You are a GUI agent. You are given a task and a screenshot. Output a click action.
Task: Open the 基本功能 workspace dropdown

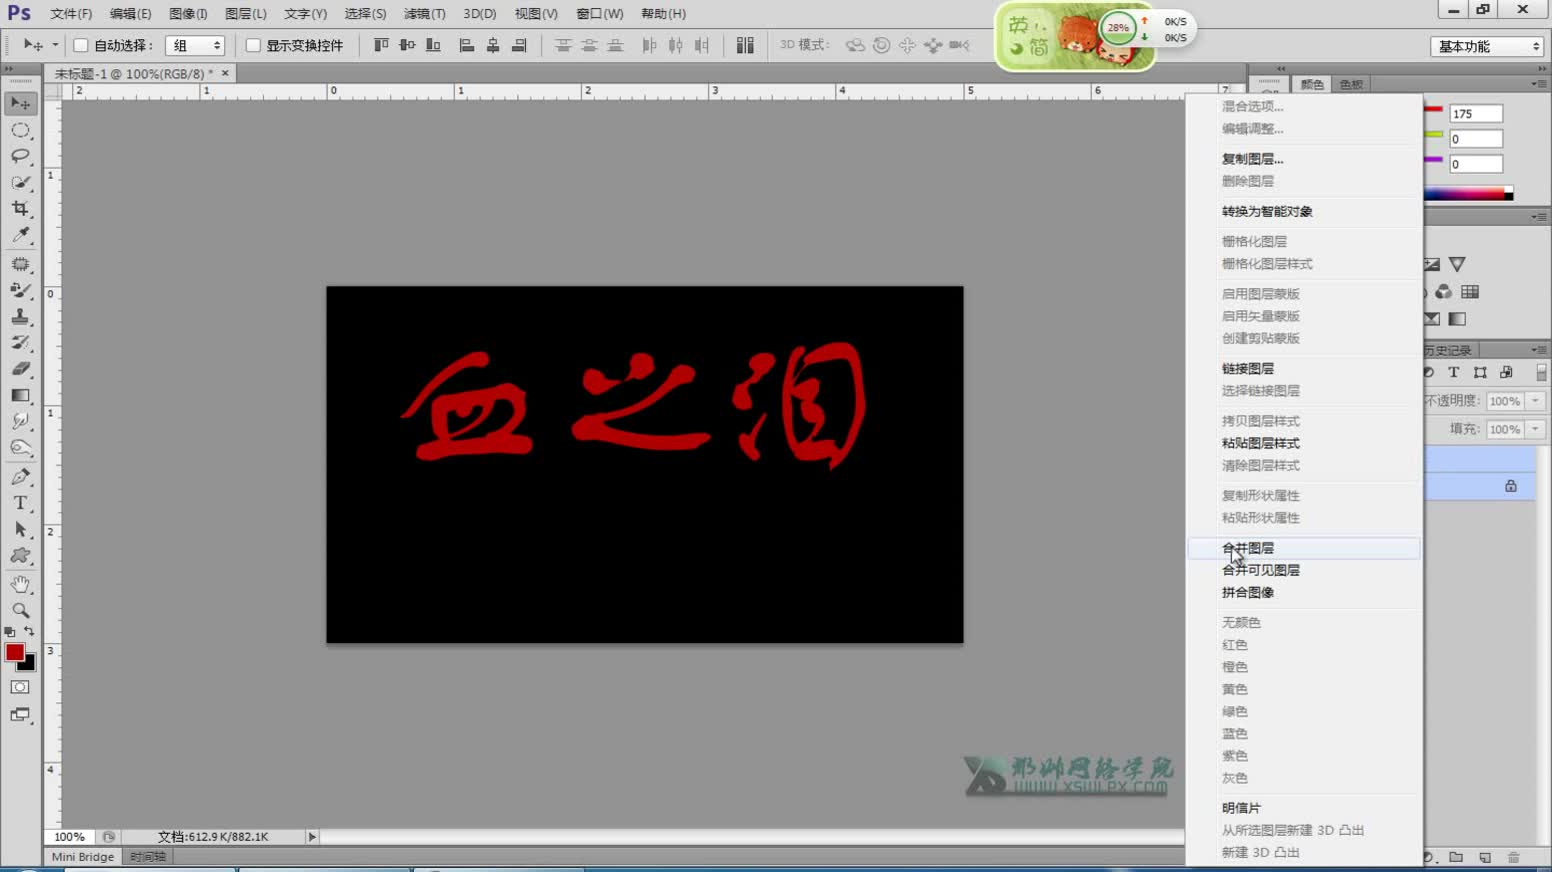1486,45
